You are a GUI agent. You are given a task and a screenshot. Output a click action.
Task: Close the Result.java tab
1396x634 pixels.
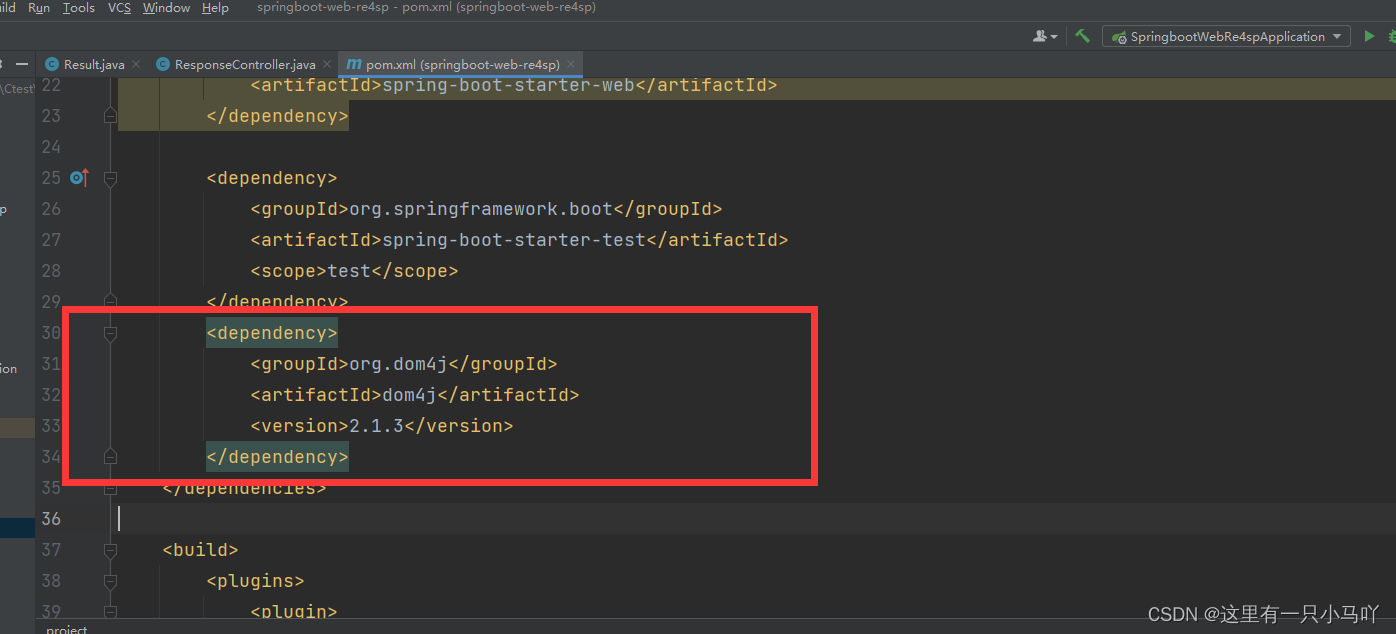tap(136, 64)
